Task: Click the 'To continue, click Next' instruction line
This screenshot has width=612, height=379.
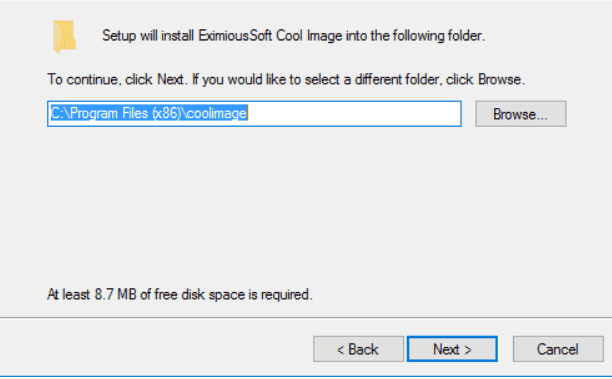Action: coord(286,79)
